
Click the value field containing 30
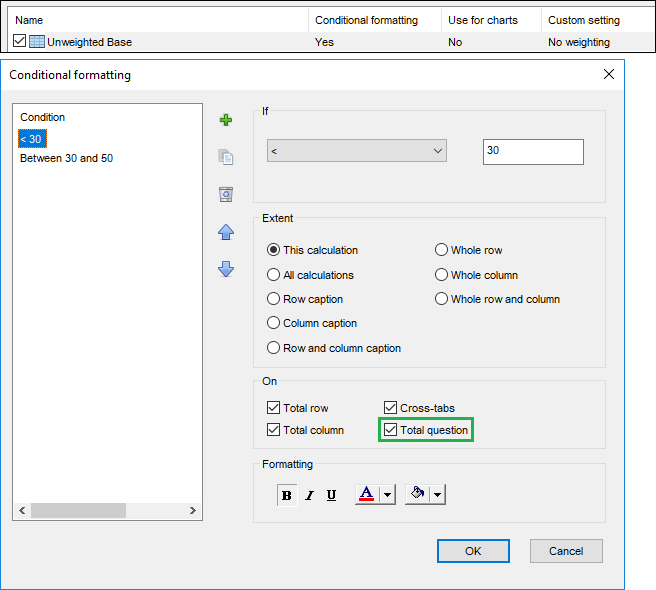tap(533, 152)
